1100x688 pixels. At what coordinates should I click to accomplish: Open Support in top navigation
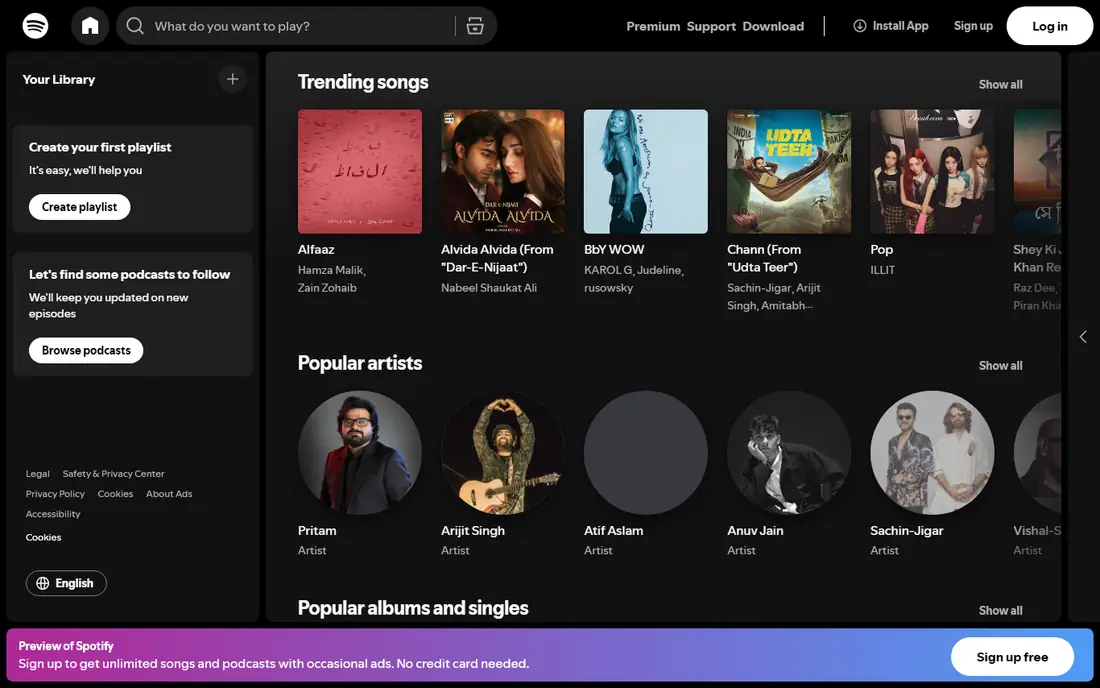711,26
